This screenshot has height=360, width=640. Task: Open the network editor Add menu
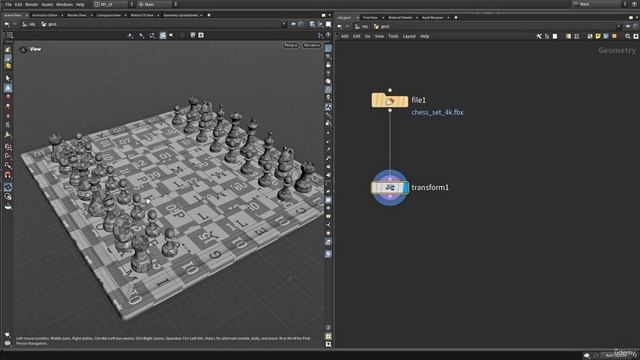[344, 36]
